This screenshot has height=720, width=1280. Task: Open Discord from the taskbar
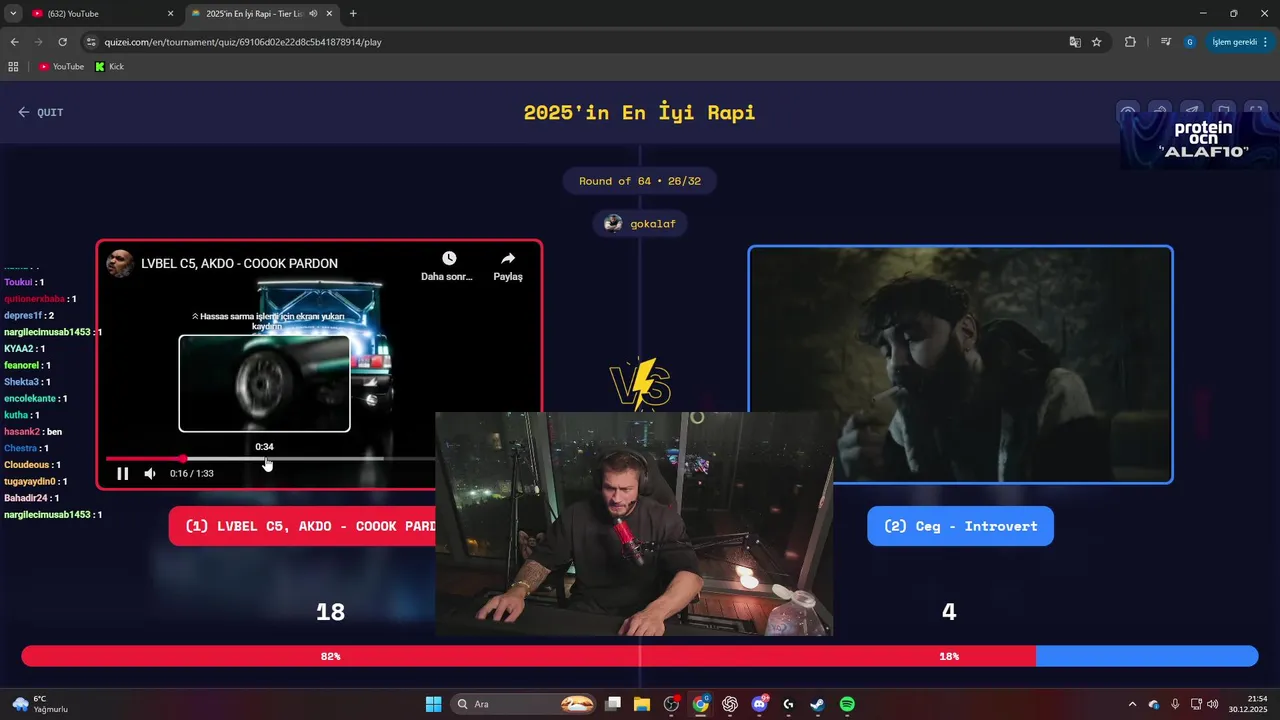[x=759, y=704]
